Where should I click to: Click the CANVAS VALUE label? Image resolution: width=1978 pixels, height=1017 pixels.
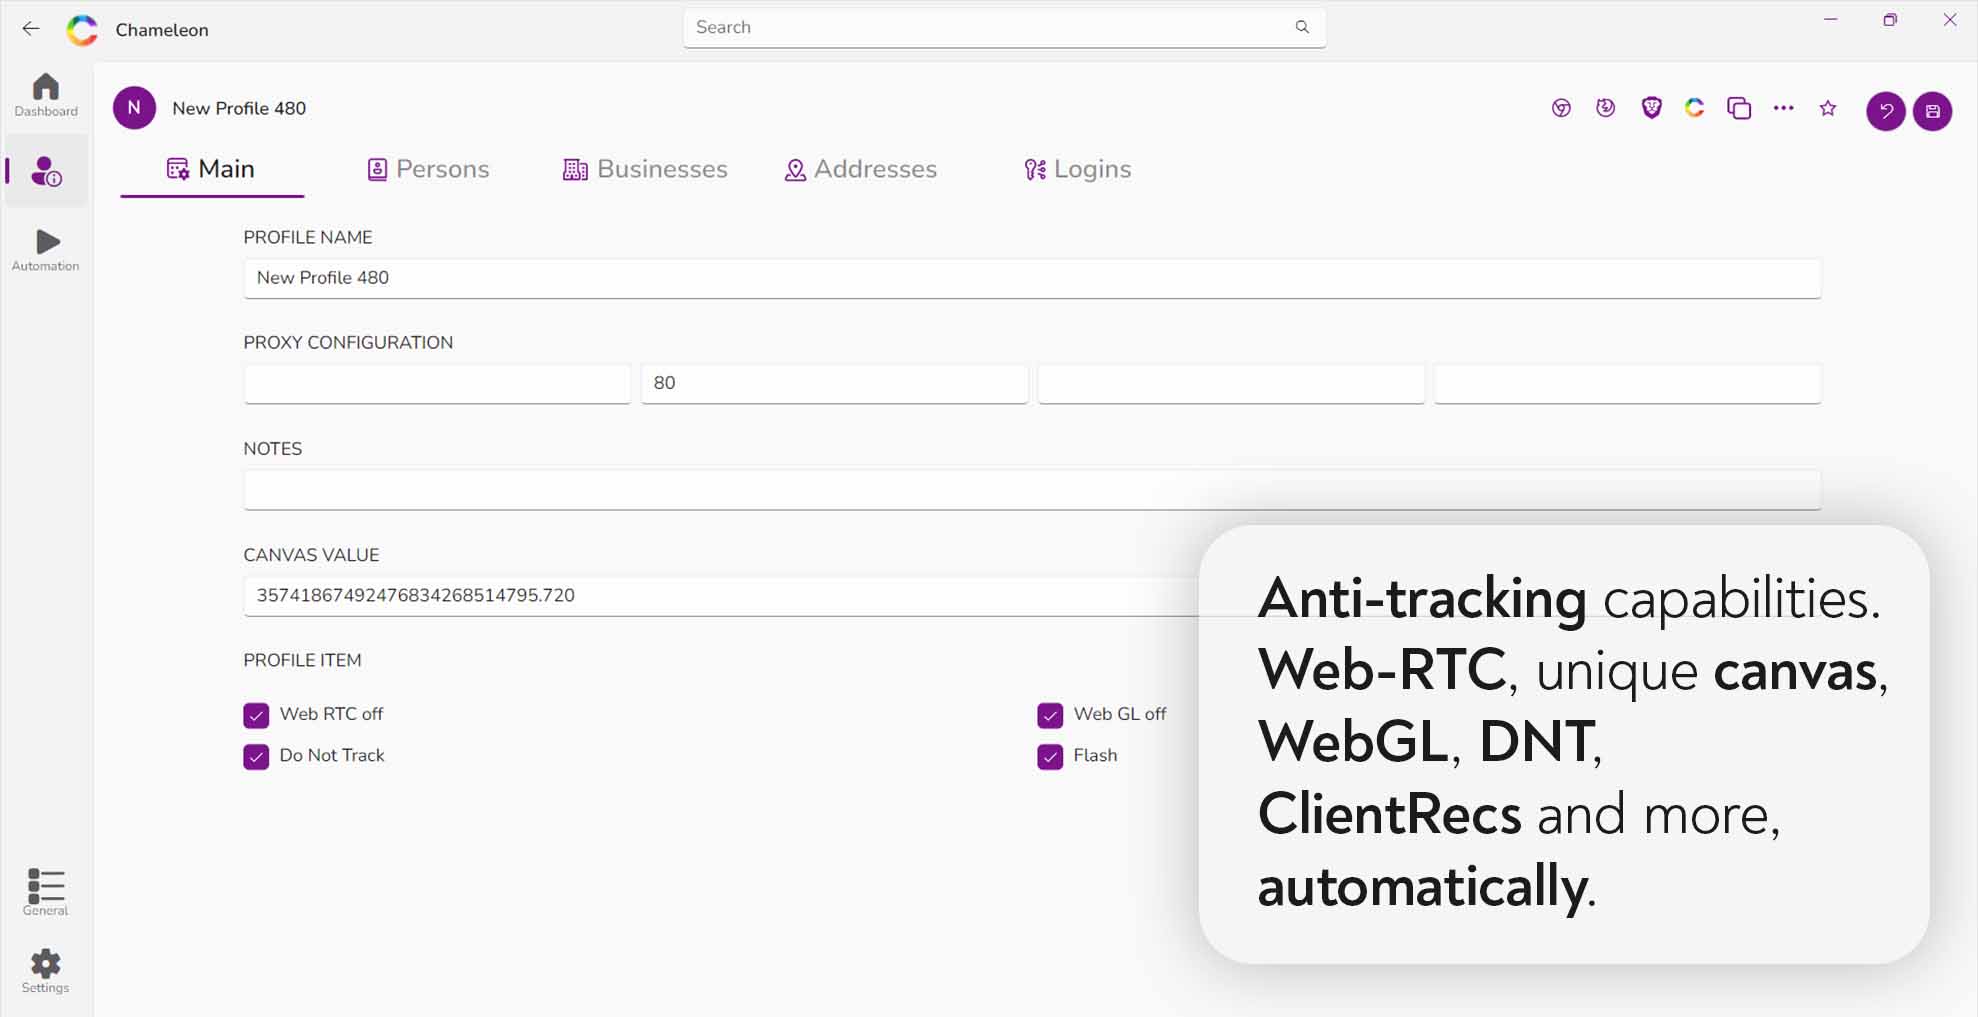311,555
